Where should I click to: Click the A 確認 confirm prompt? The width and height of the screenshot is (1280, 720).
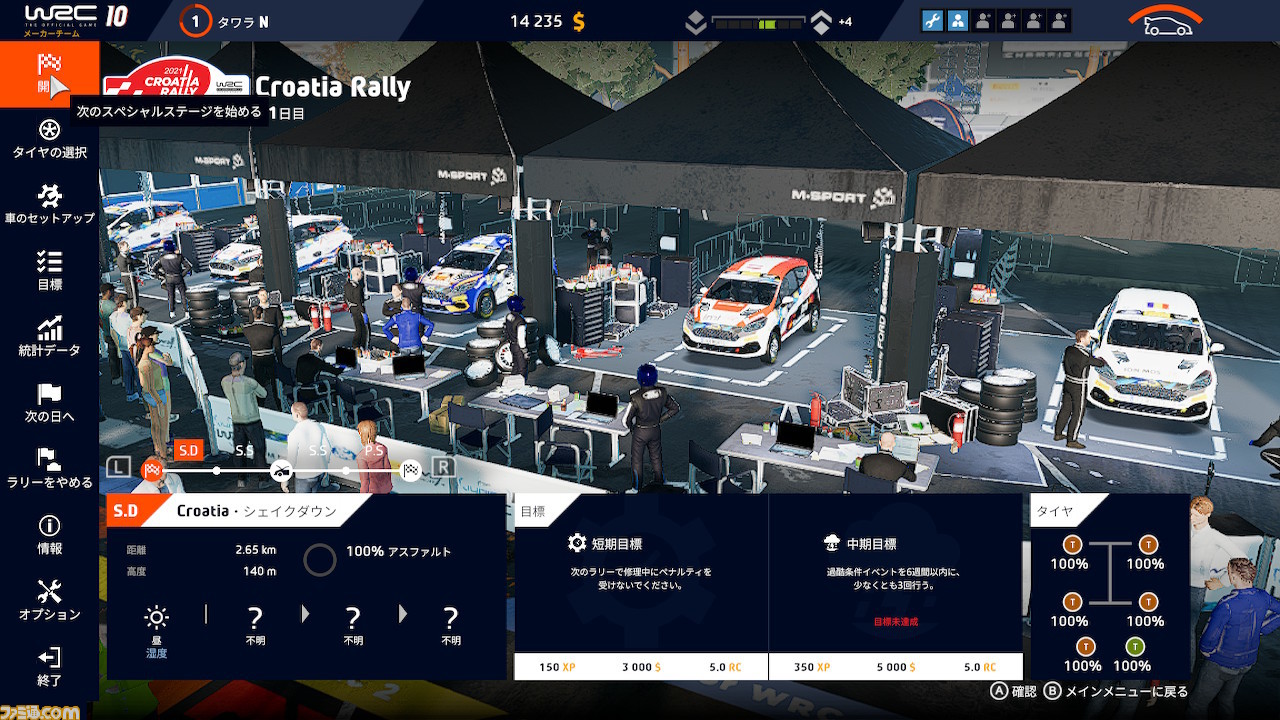click(x=1012, y=691)
